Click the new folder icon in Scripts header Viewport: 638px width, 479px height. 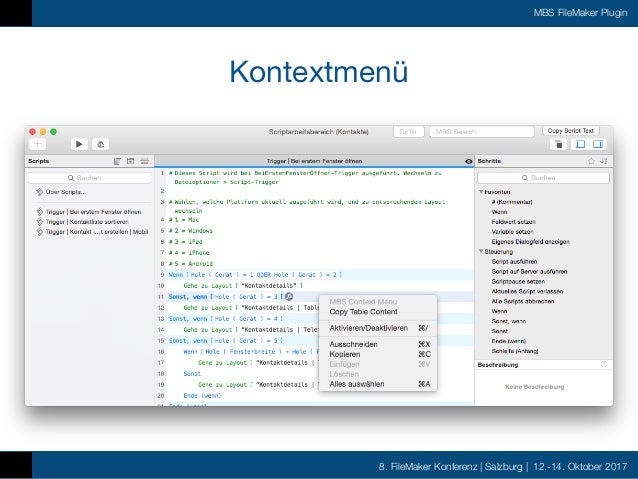point(130,161)
